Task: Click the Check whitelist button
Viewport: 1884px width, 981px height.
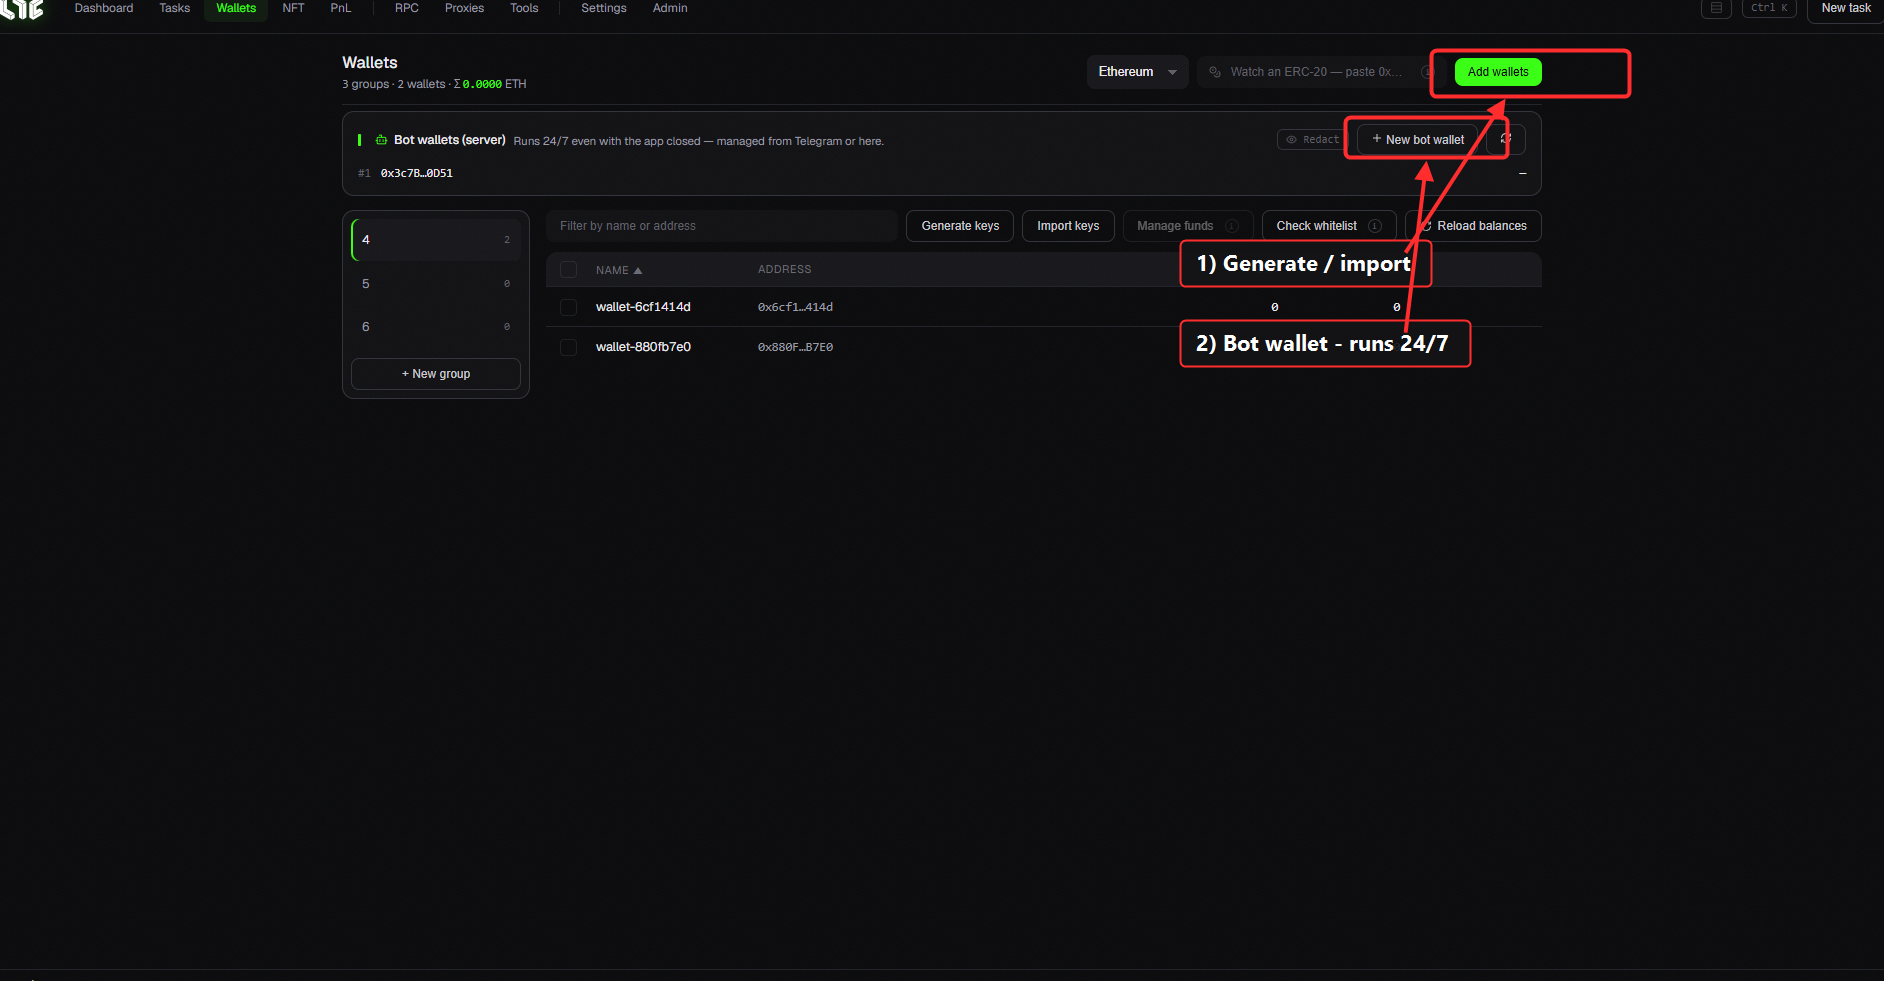Action: click(1329, 226)
